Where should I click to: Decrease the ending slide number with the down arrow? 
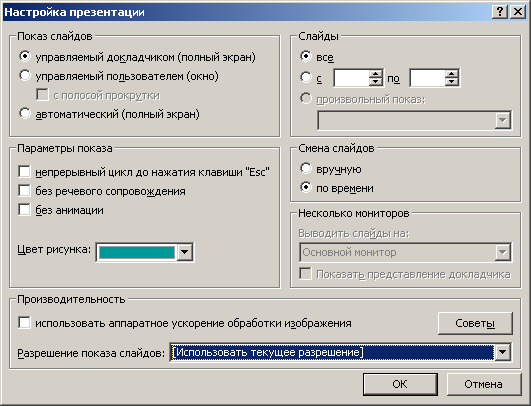(x=451, y=82)
